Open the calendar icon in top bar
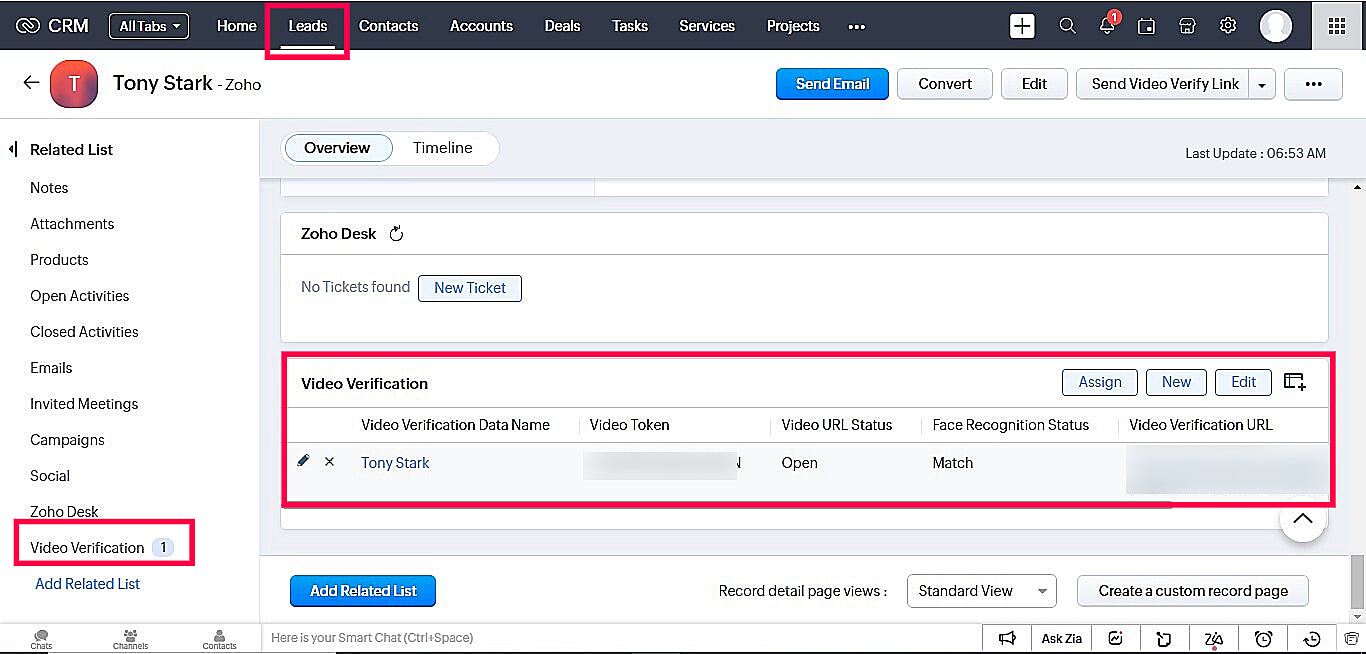Screen dimensions: 1366x654 click(1147, 26)
